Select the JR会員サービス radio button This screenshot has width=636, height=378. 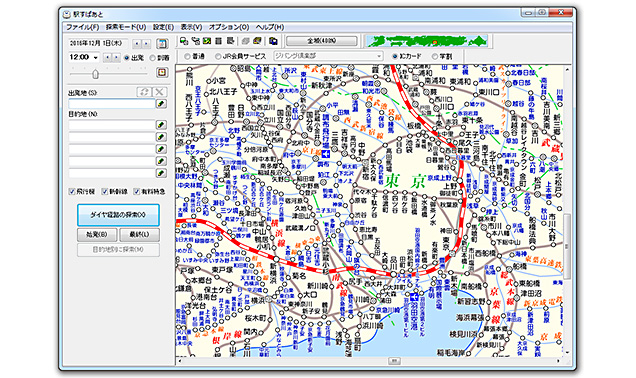point(218,56)
